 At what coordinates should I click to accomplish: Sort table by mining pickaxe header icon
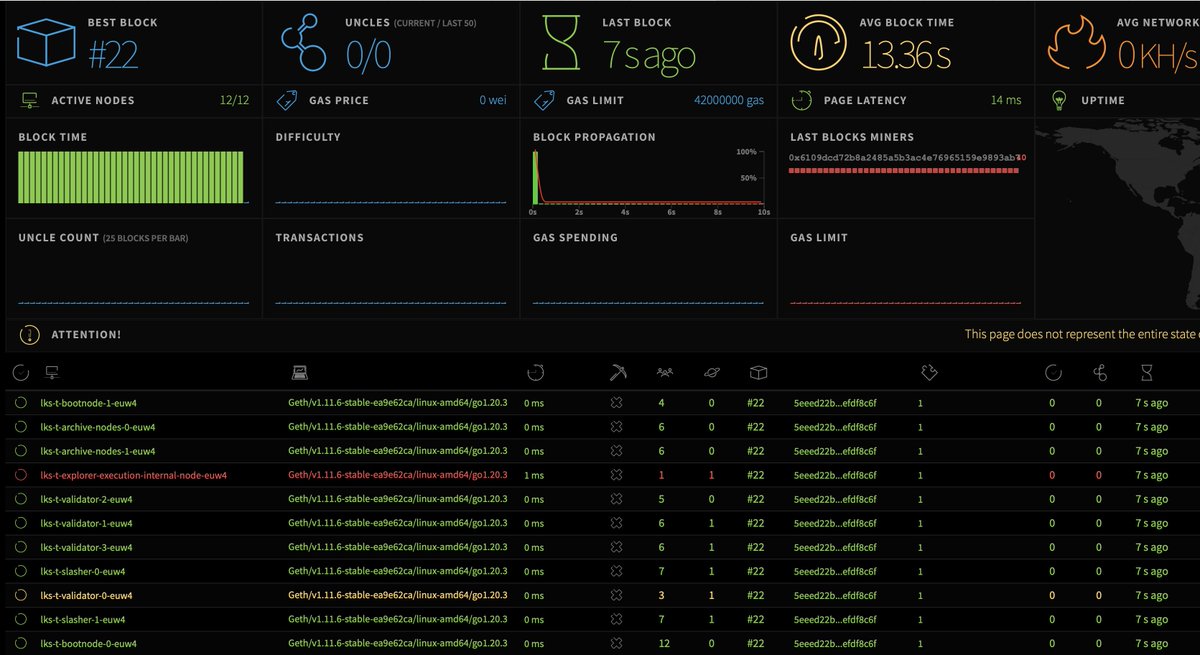pyautogui.click(x=617, y=373)
